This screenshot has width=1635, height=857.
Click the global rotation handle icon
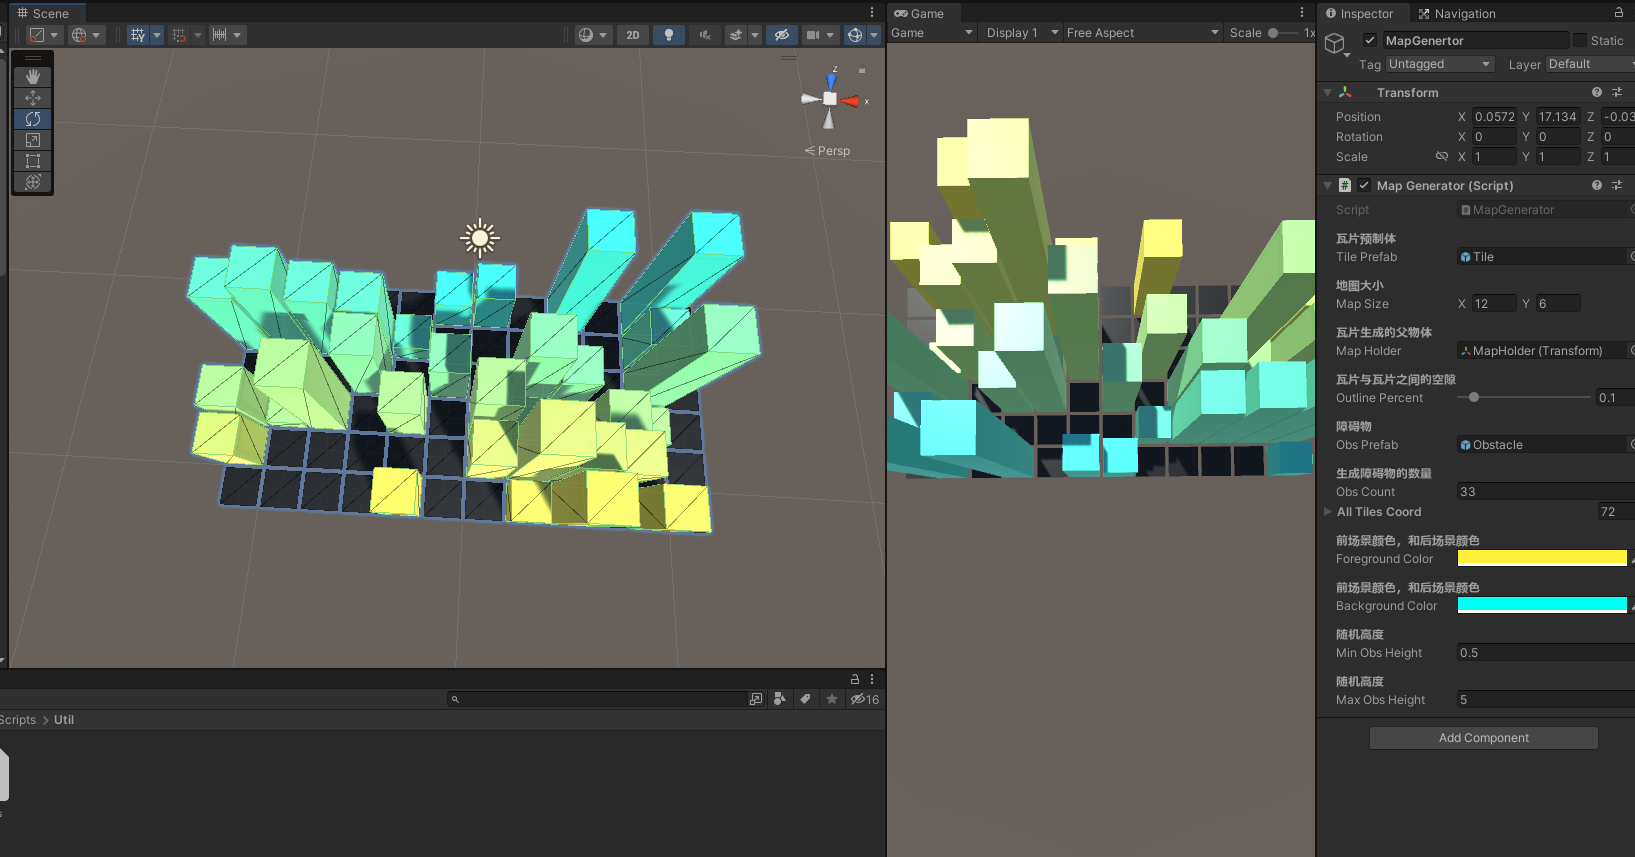(x=79, y=35)
